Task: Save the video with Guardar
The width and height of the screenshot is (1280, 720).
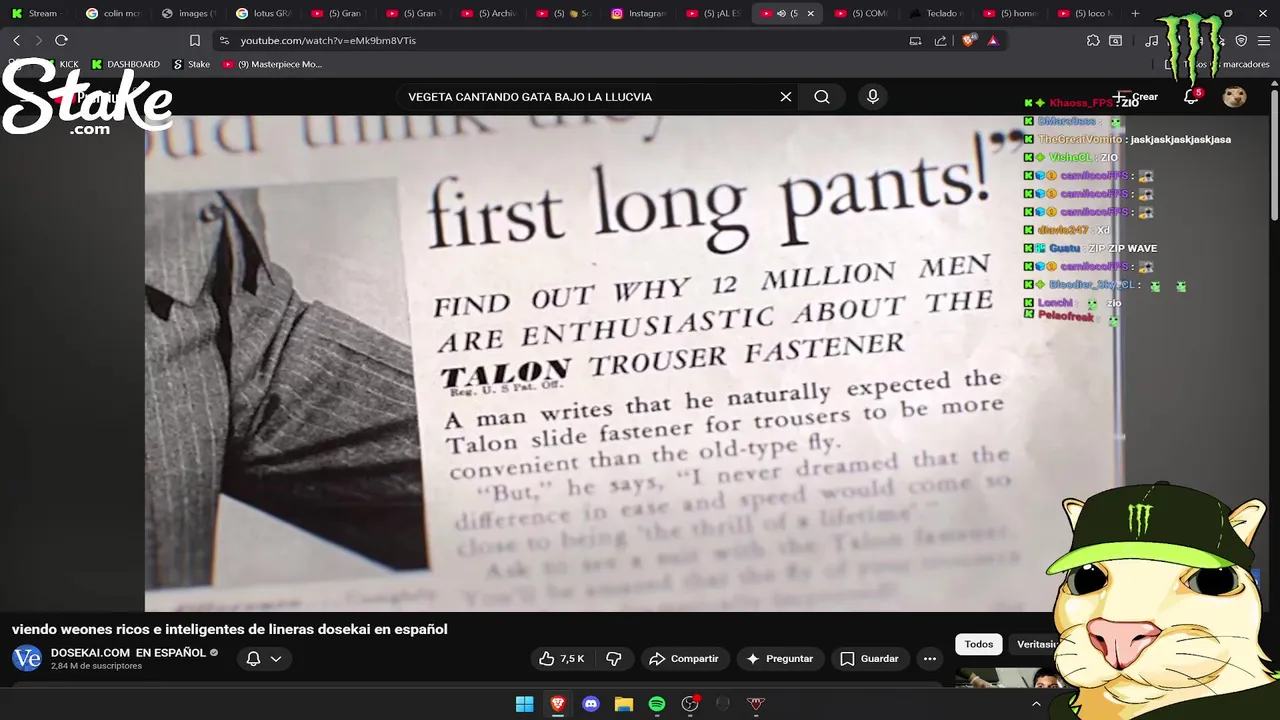Action: point(869,659)
